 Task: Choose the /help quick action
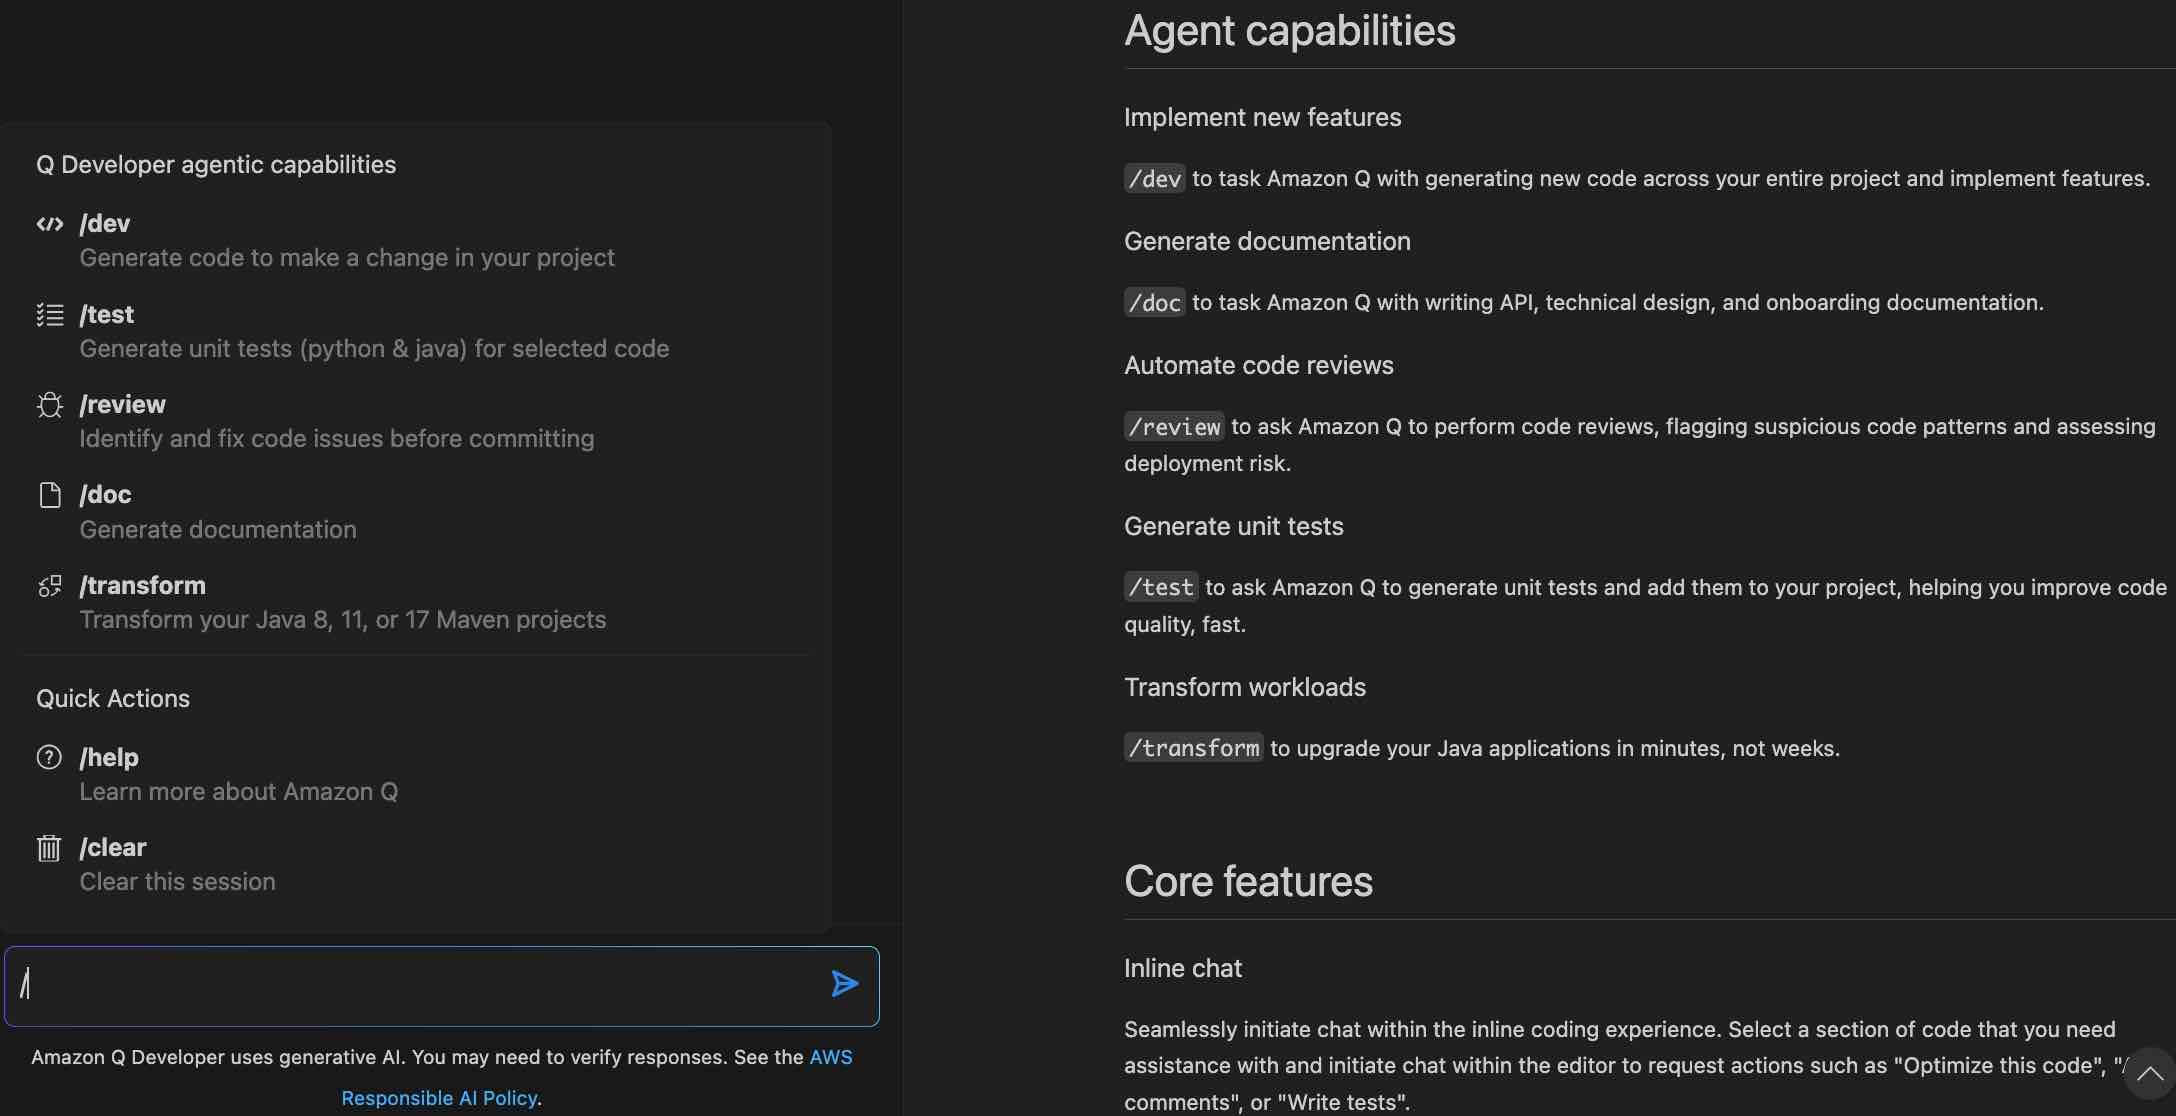[238, 774]
